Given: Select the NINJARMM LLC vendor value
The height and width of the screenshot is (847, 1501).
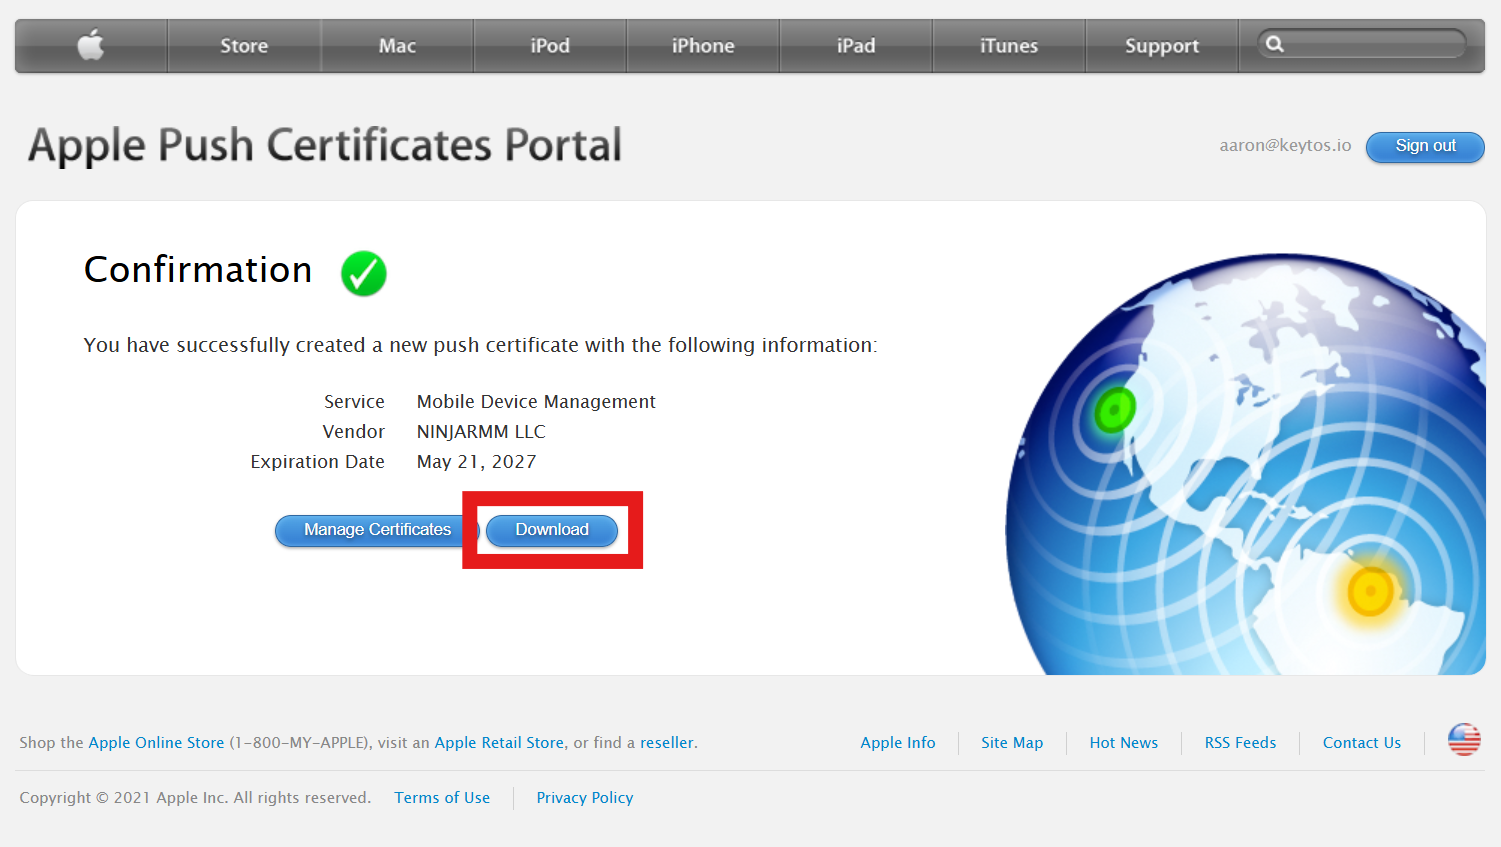Looking at the screenshot, I should coord(481,432).
